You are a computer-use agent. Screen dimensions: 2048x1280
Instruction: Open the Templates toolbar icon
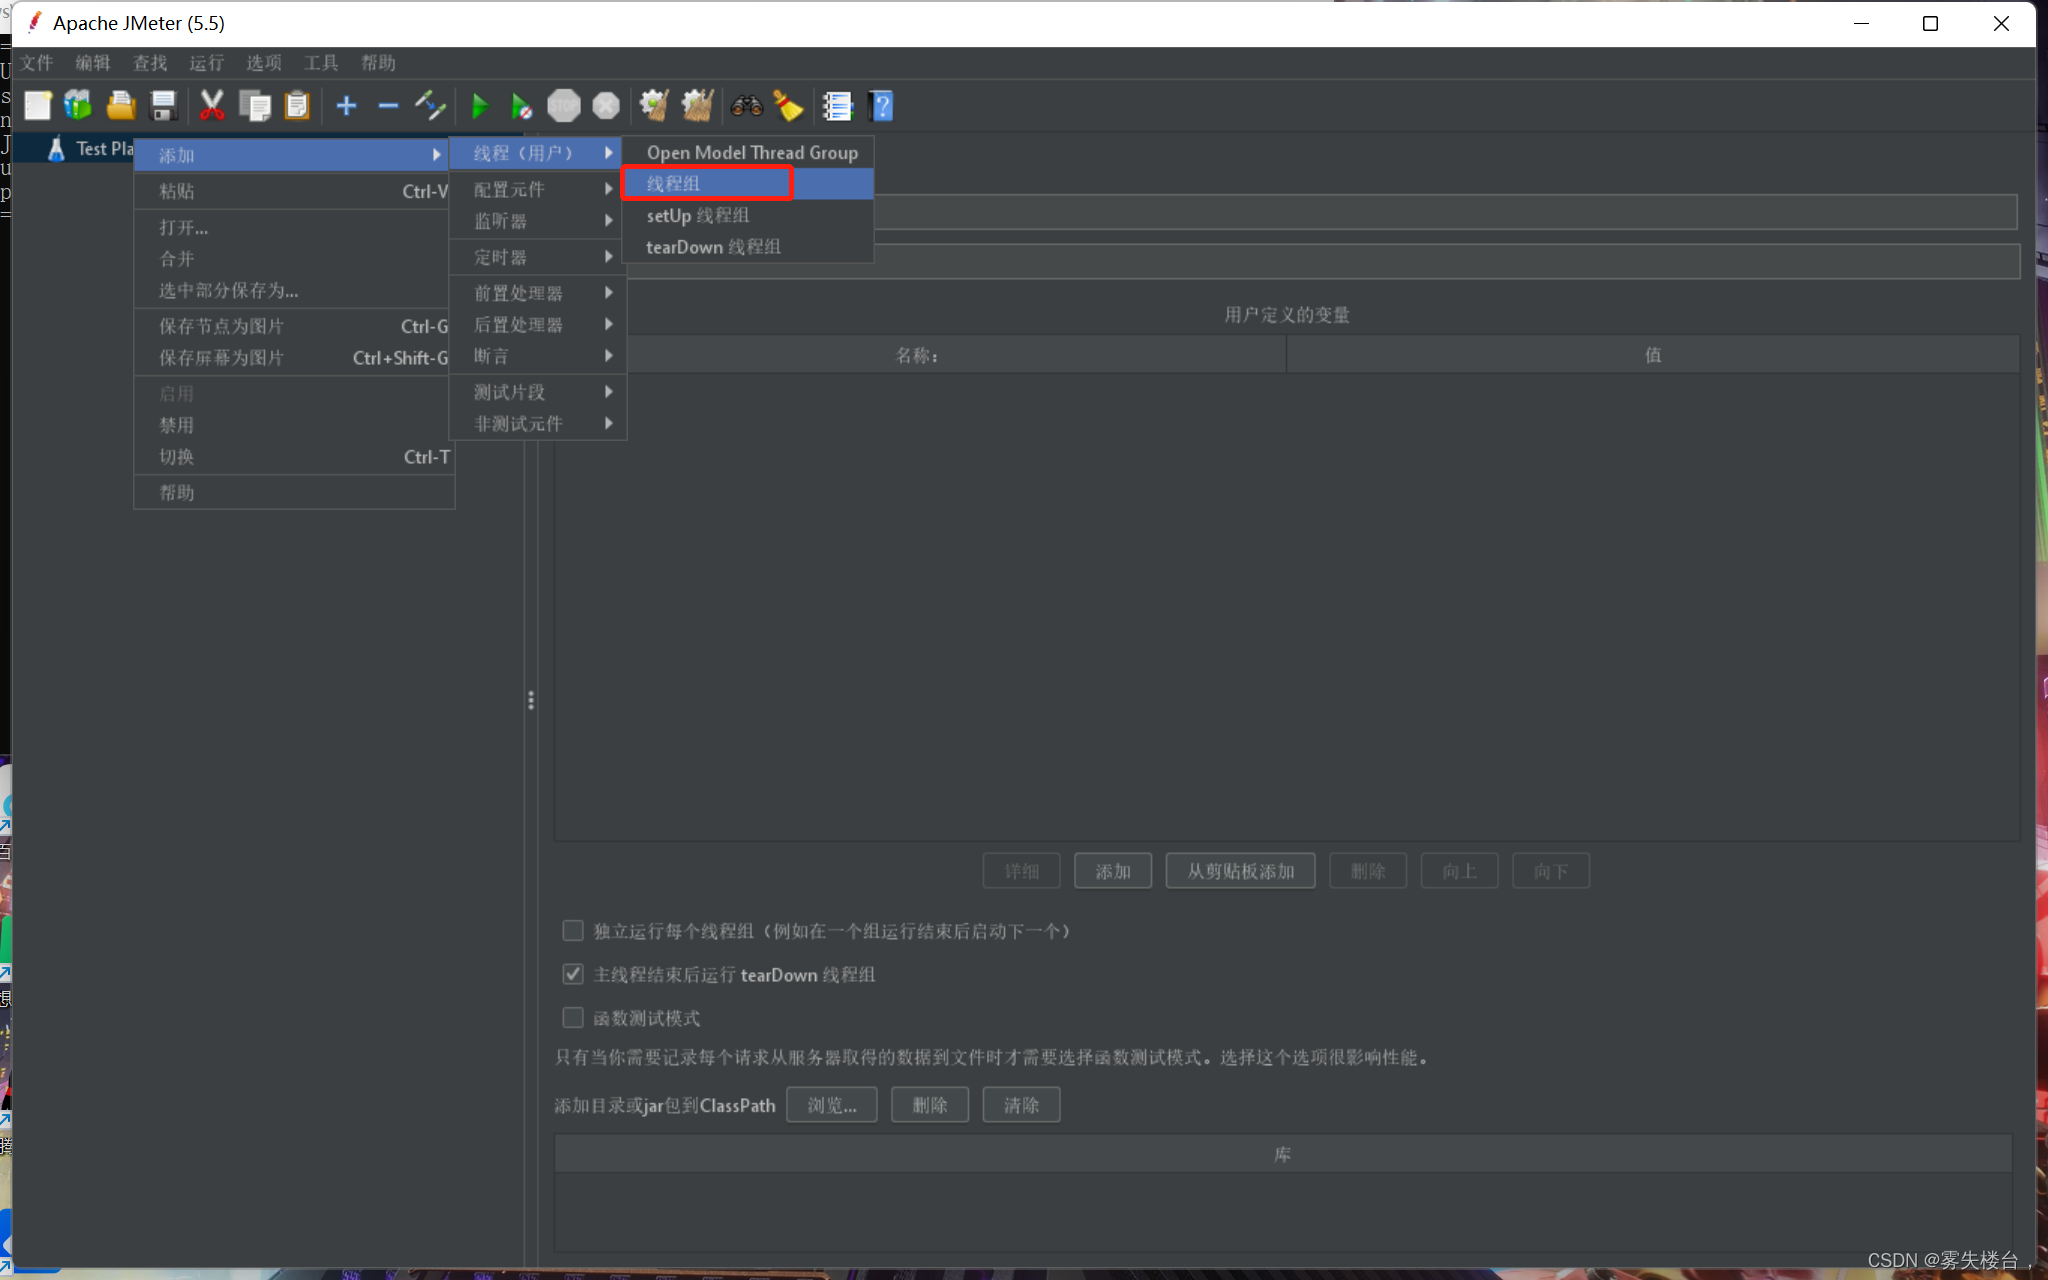(x=78, y=105)
